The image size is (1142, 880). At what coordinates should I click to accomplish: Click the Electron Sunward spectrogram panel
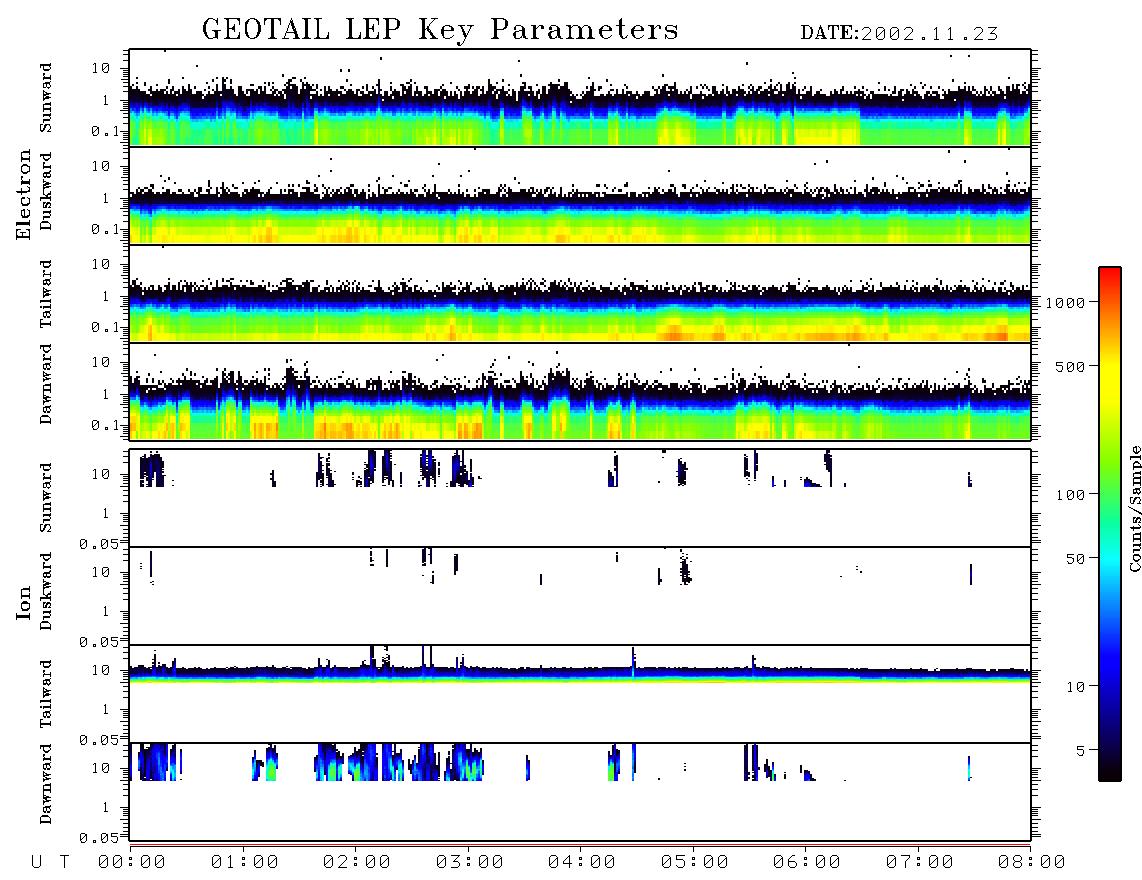[x=580, y=98]
